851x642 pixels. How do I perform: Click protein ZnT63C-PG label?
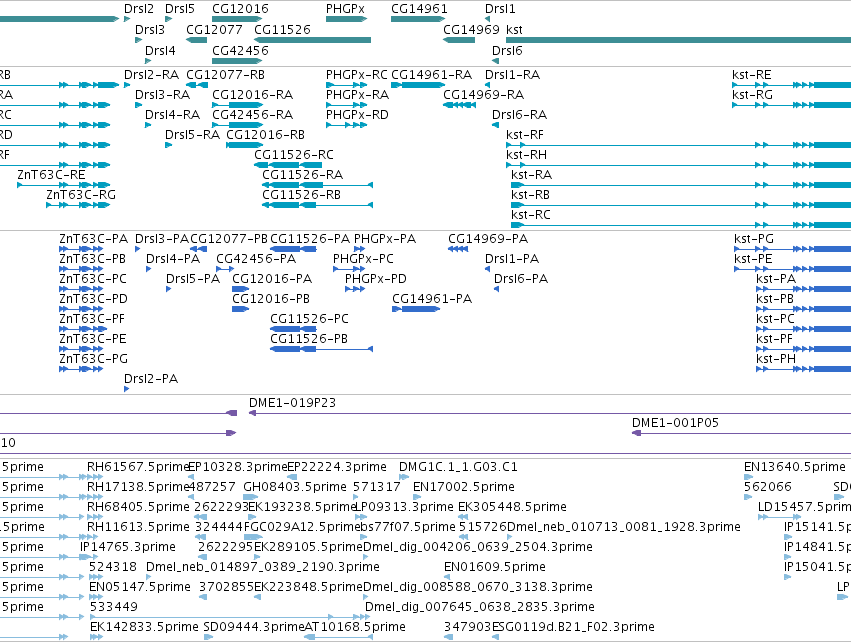click(93, 359)
